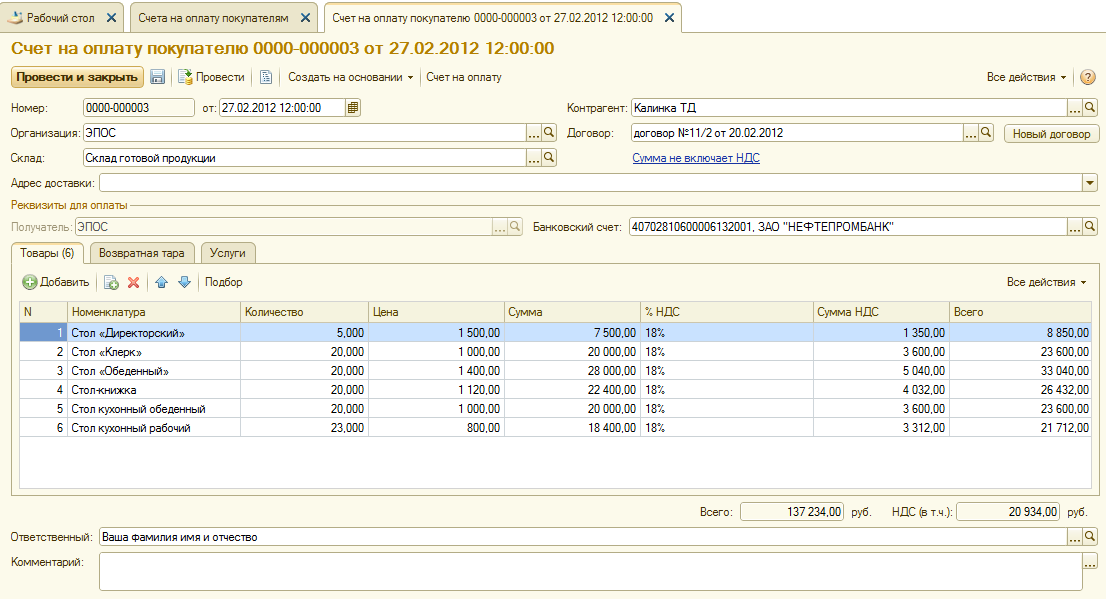Click the red delete row icon
Viewport: 1106px width, 599px height.
(x=133, y=282)
